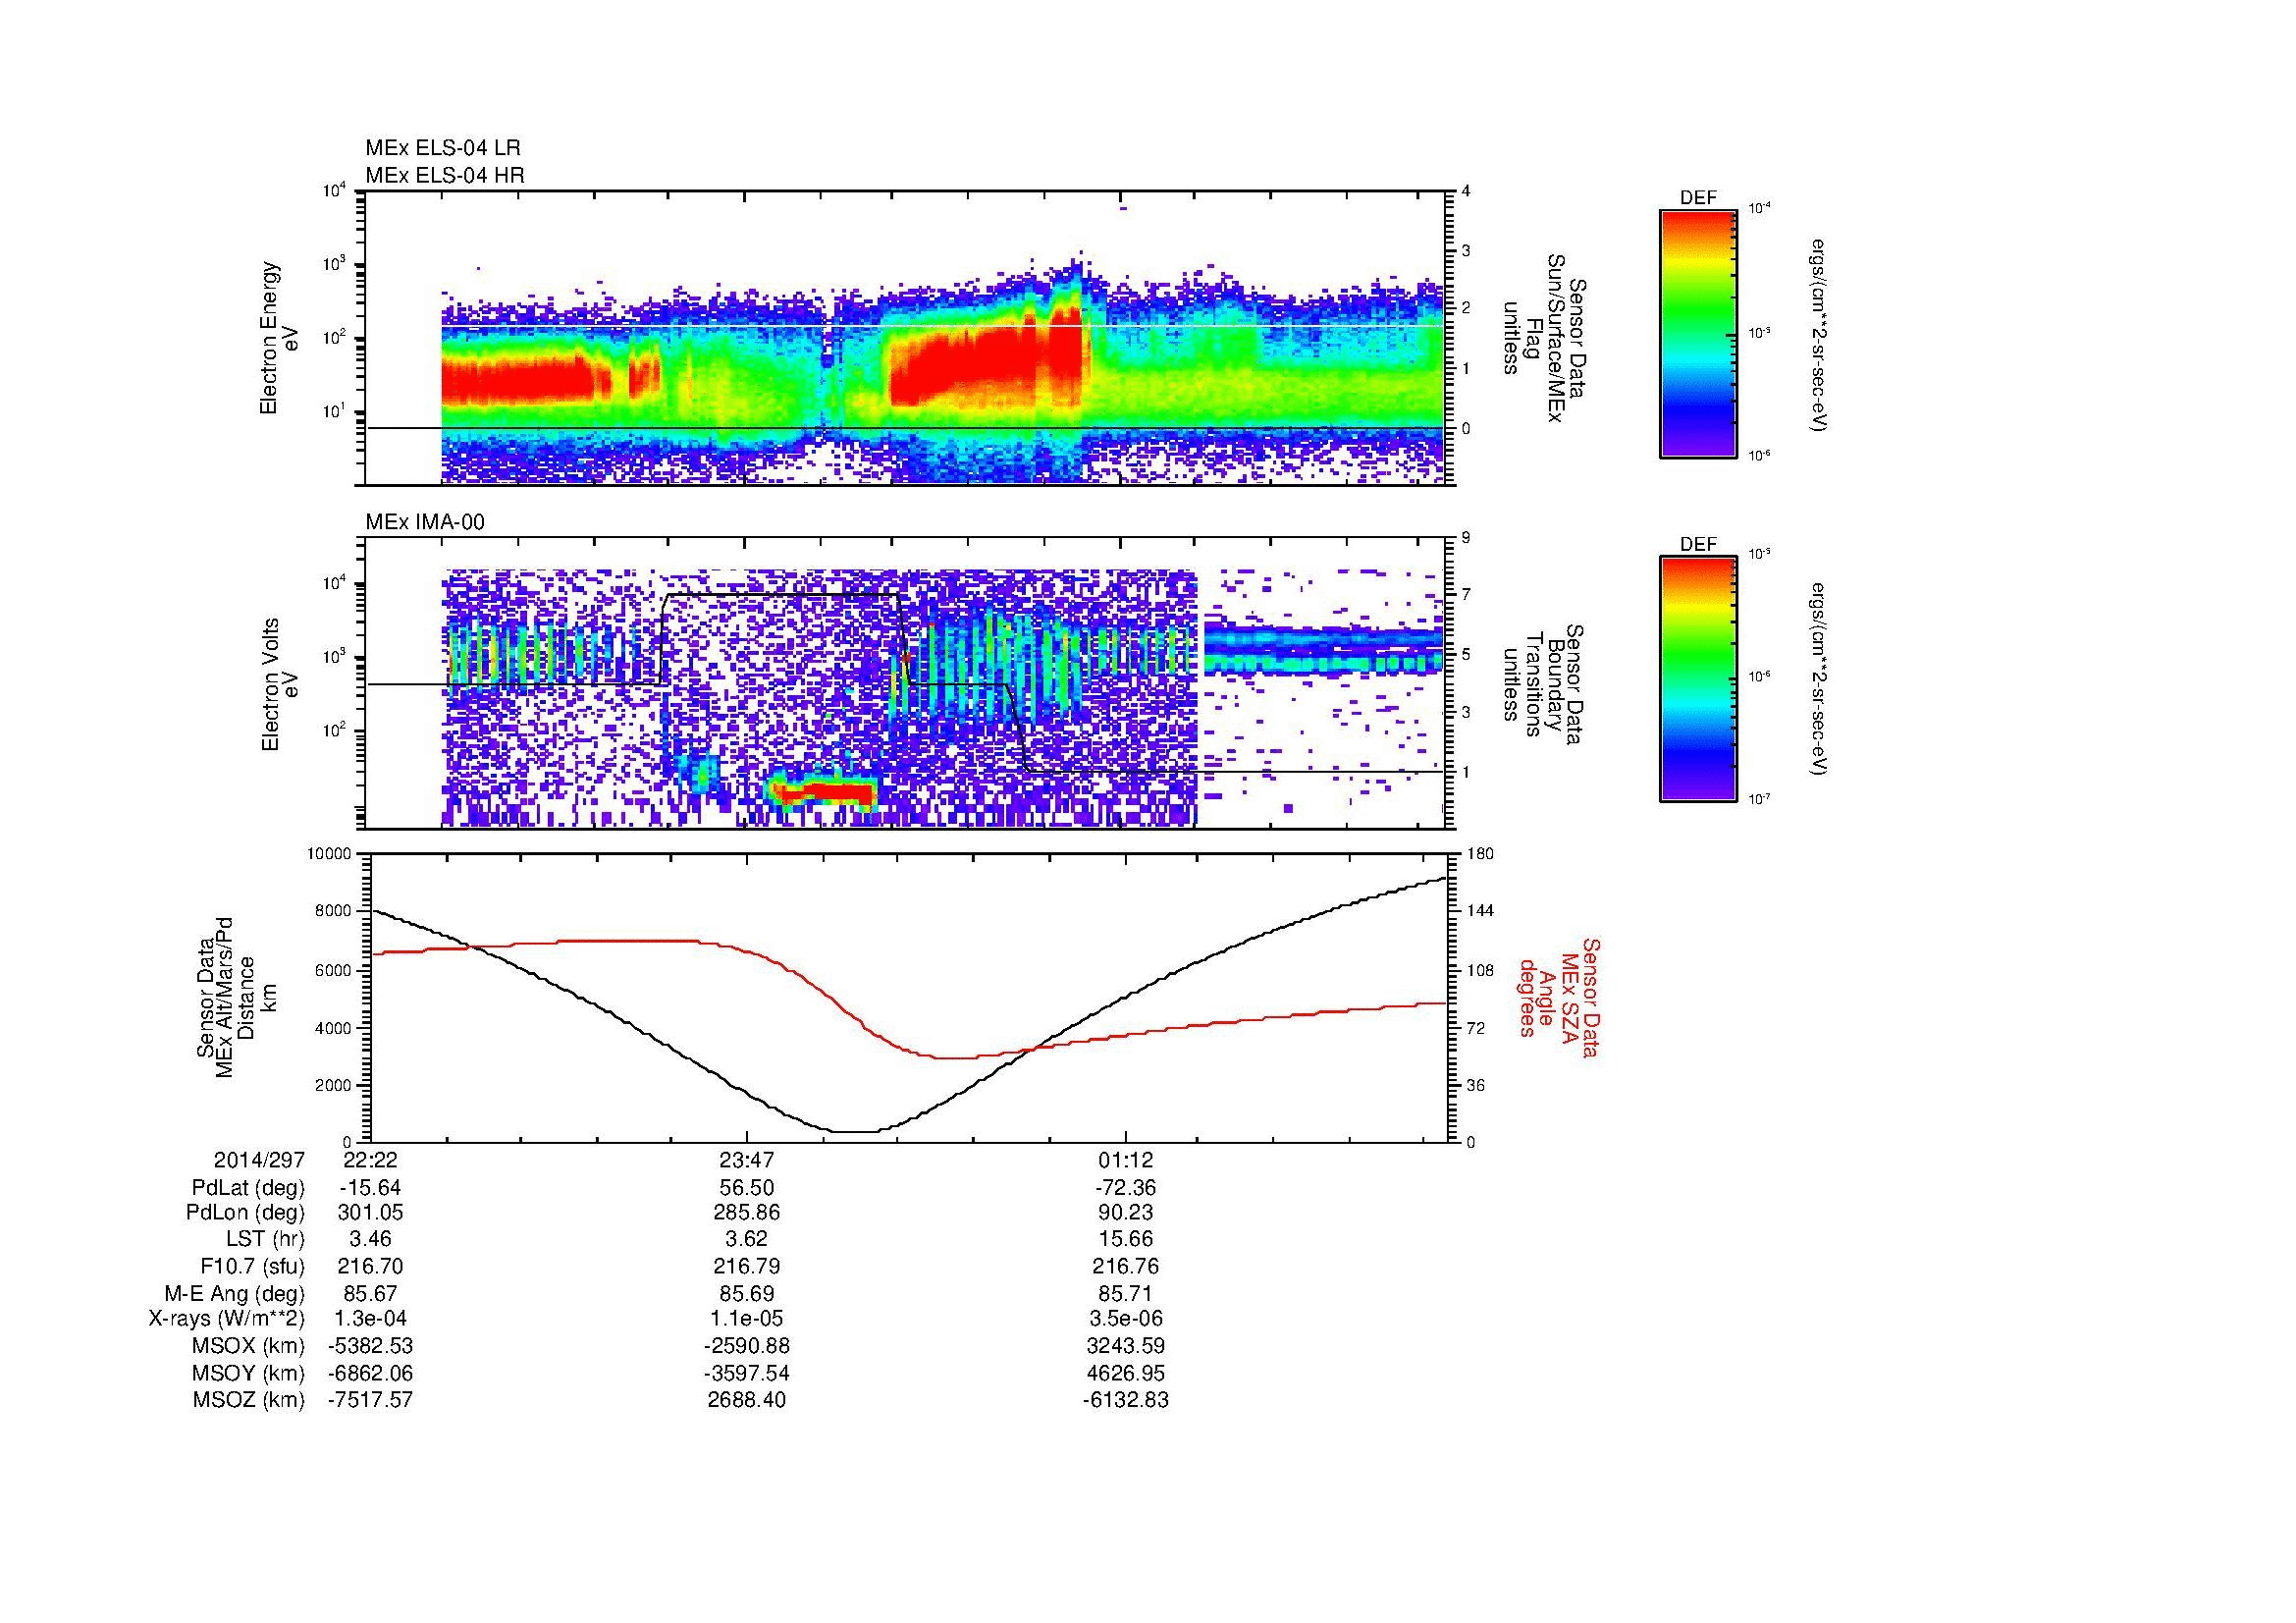Click the M-E Ang value 85.71

(1126, 1293)
